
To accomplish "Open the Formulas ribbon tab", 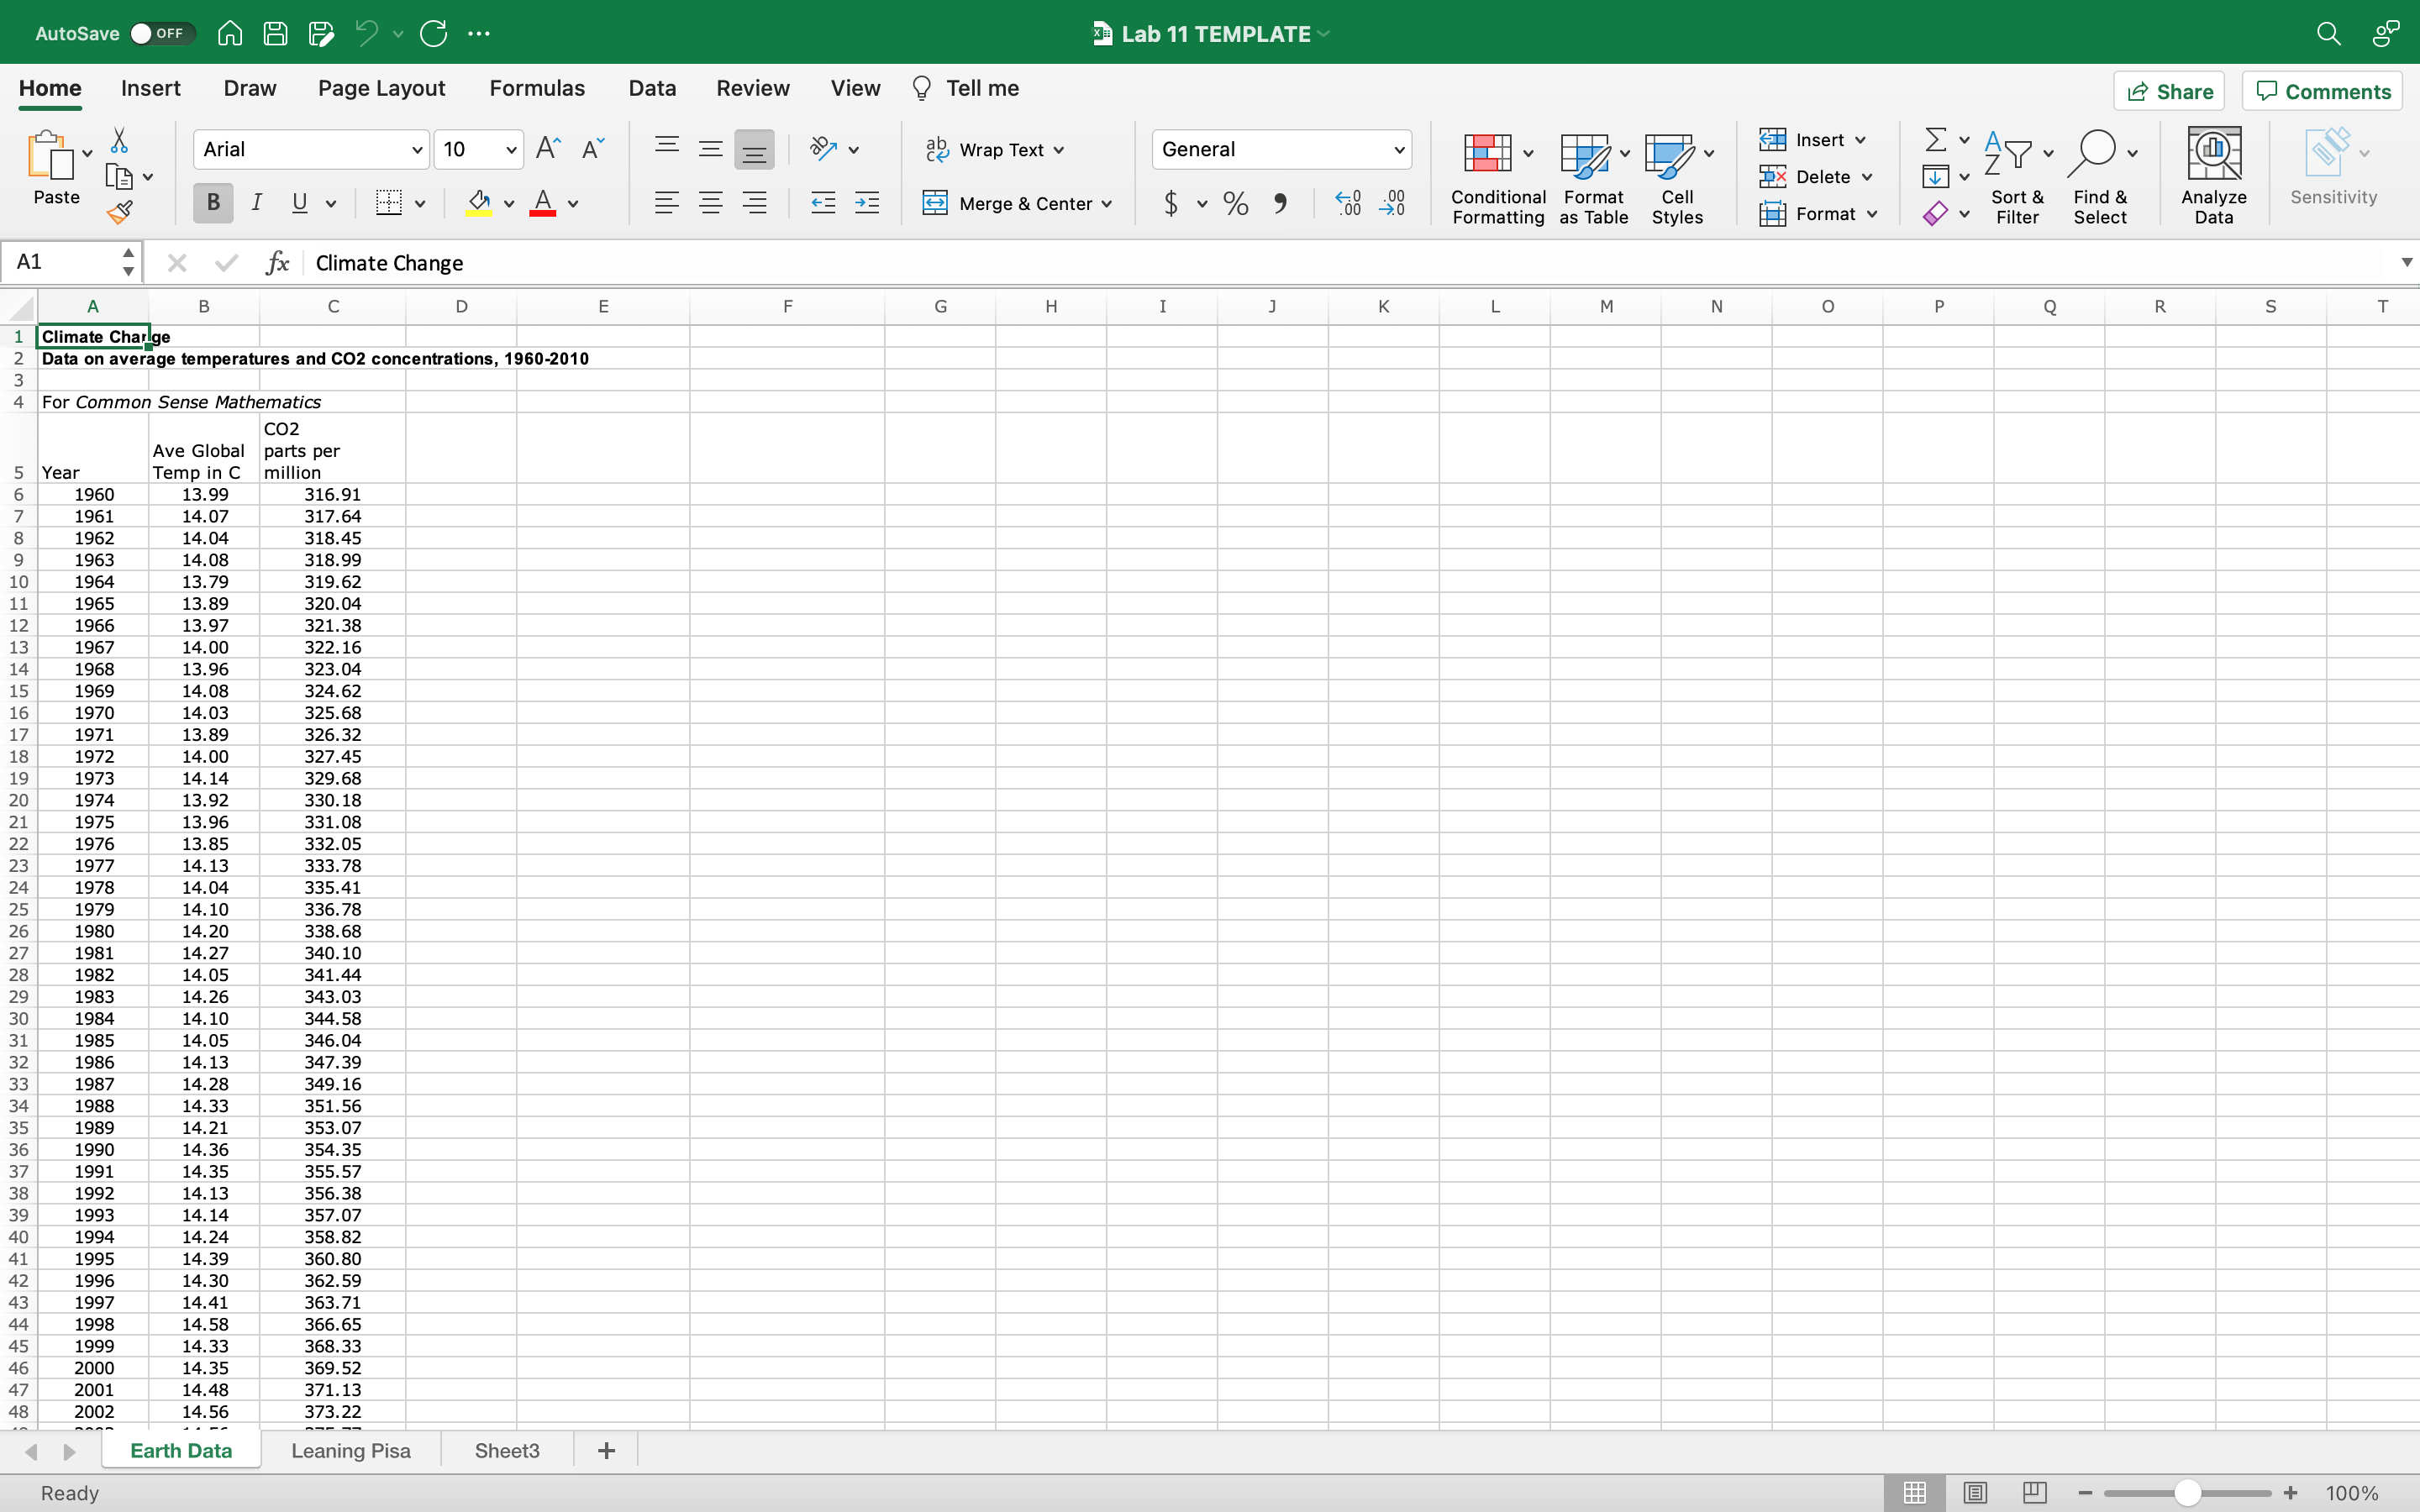I will click(537, 88).
